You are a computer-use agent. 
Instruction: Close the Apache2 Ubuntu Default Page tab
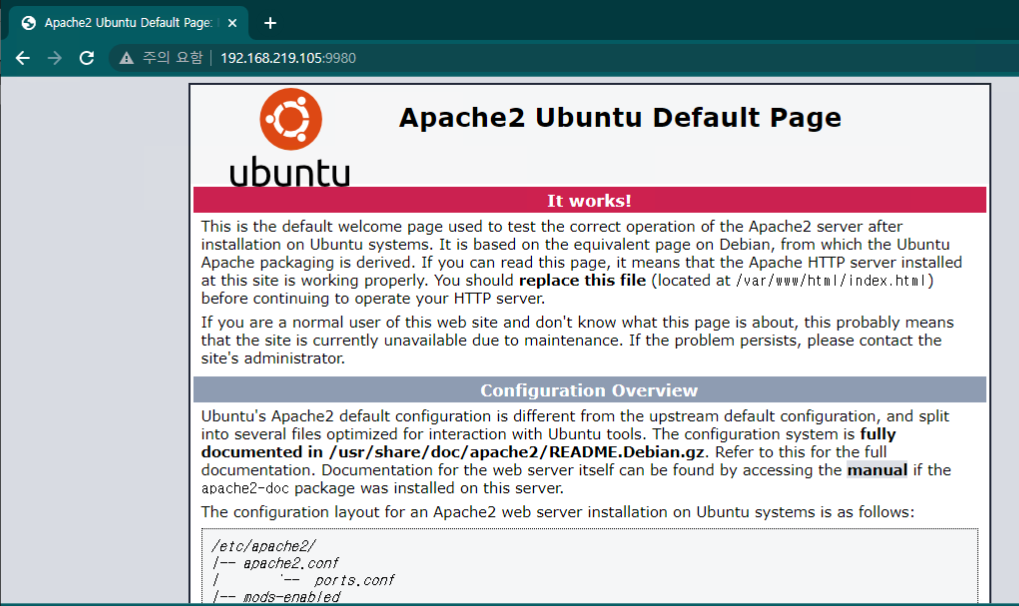tap(232, 23)
